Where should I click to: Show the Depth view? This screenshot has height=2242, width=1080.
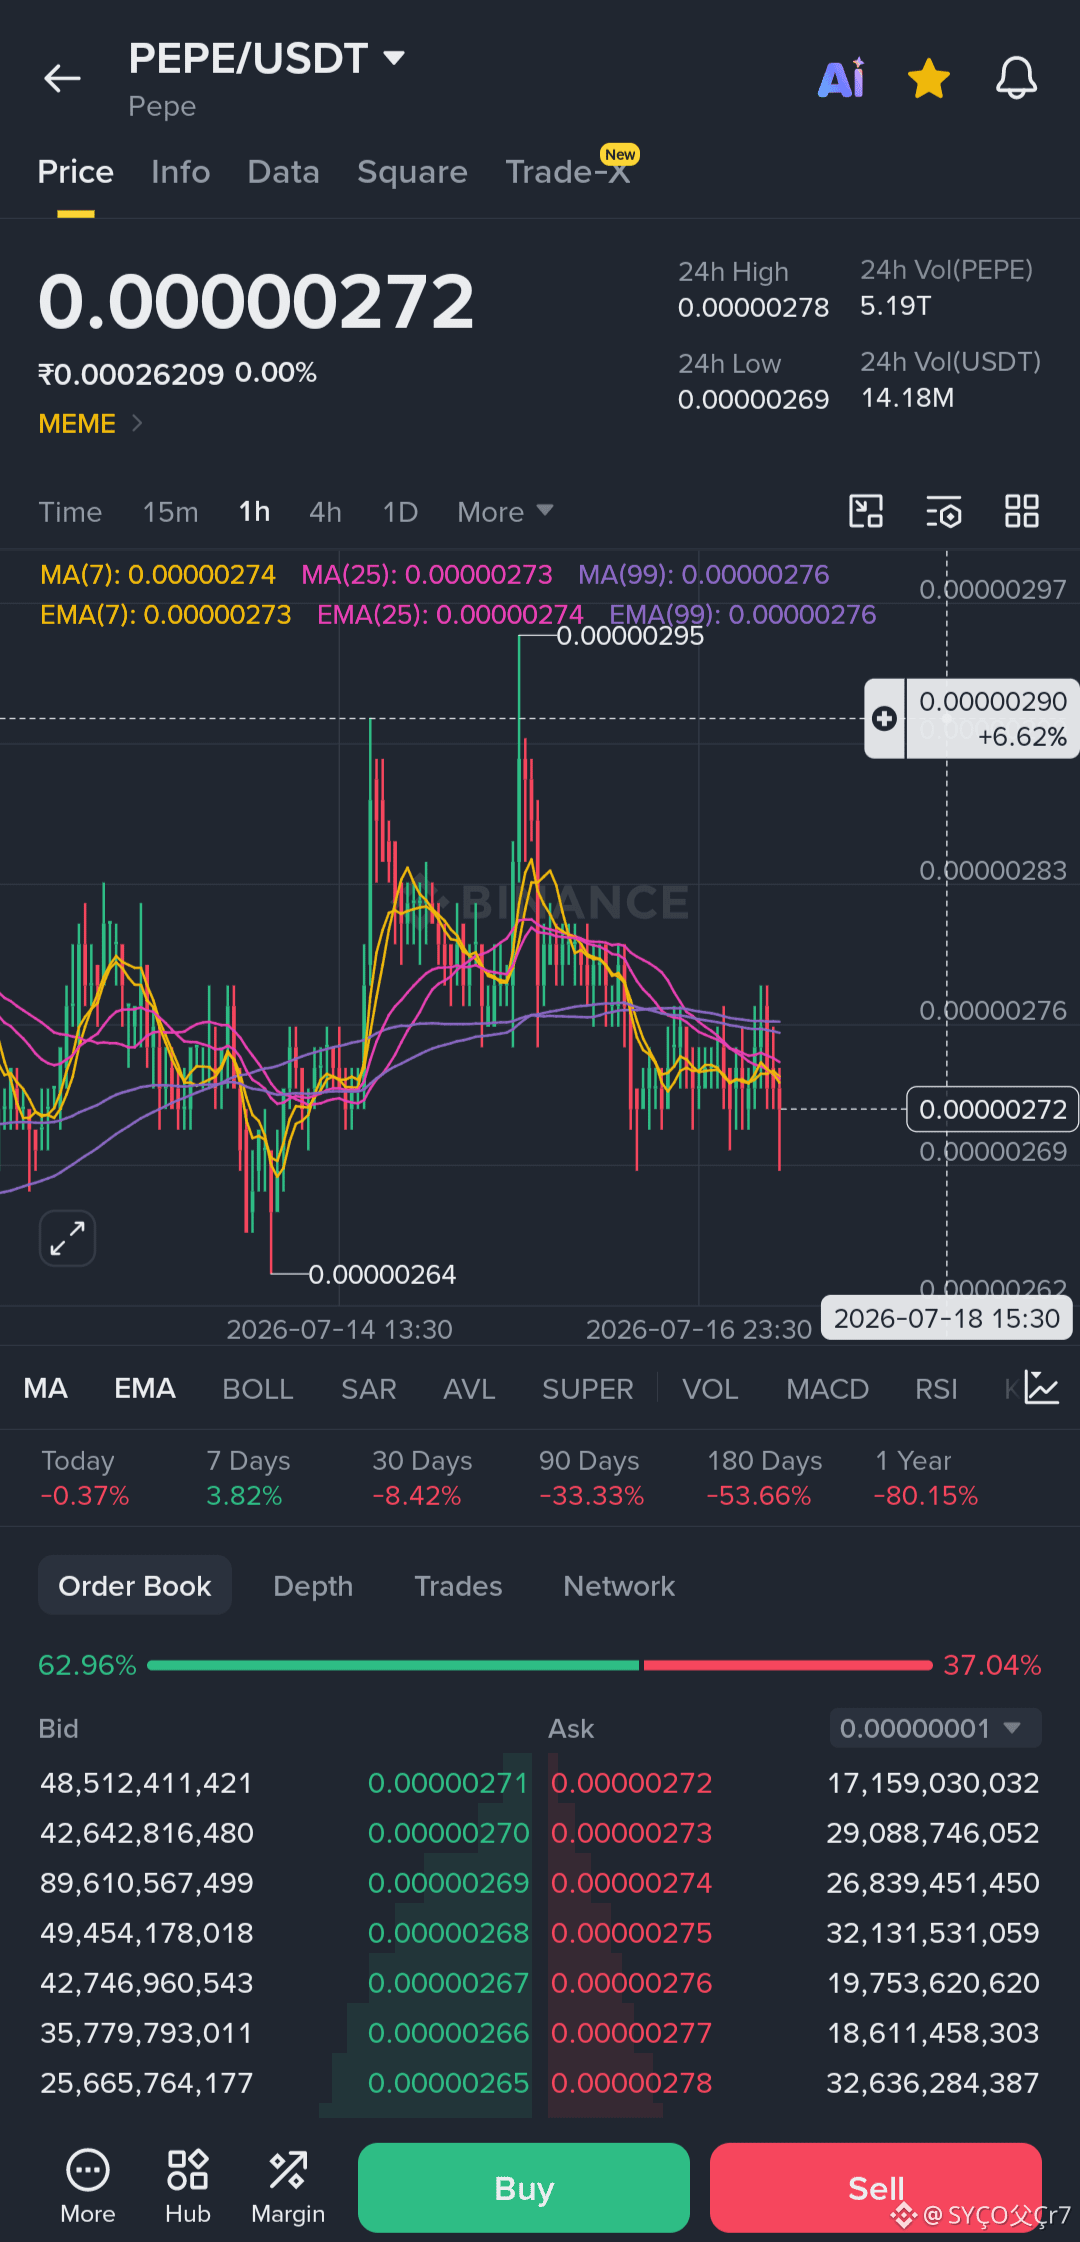coord(313,1585)
